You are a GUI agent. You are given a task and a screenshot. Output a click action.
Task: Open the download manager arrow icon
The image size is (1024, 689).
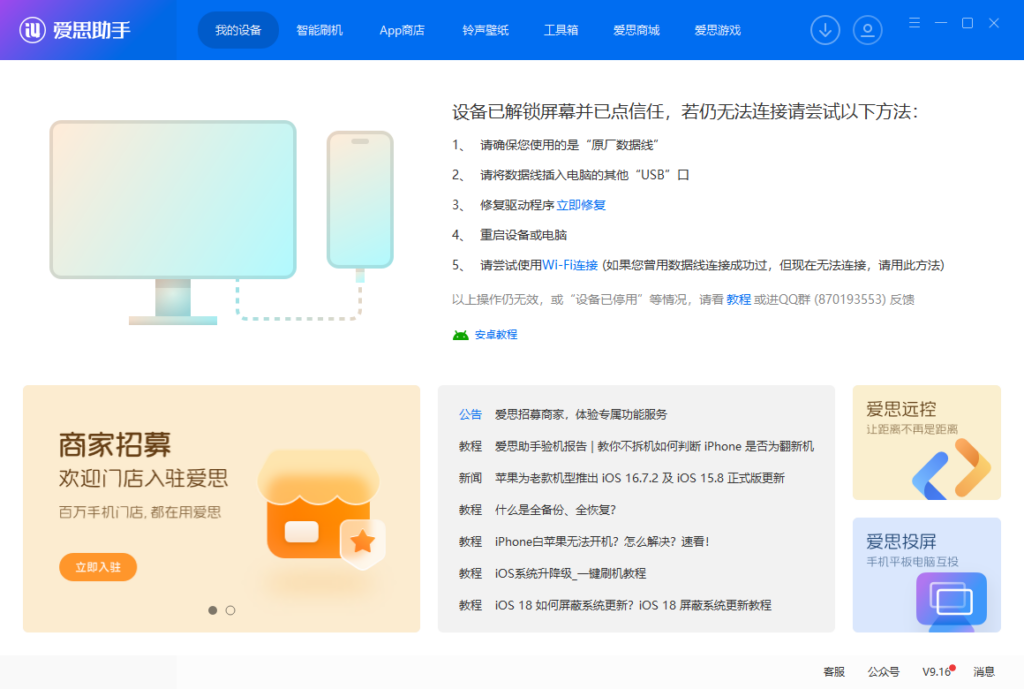825,30
